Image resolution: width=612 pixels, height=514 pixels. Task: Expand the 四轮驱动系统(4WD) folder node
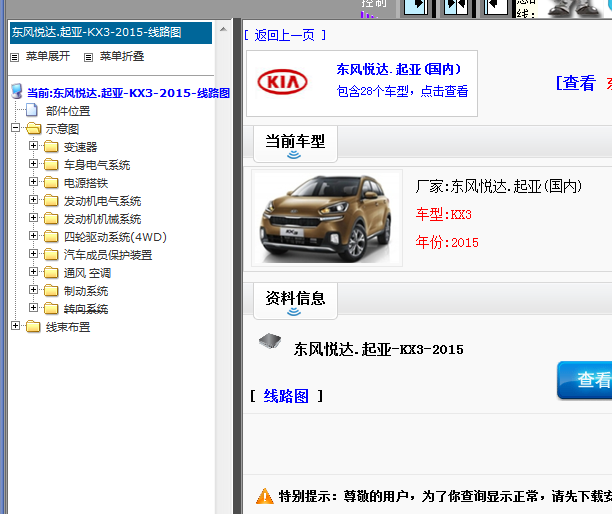pyautogui.click(x=34, y=235)
